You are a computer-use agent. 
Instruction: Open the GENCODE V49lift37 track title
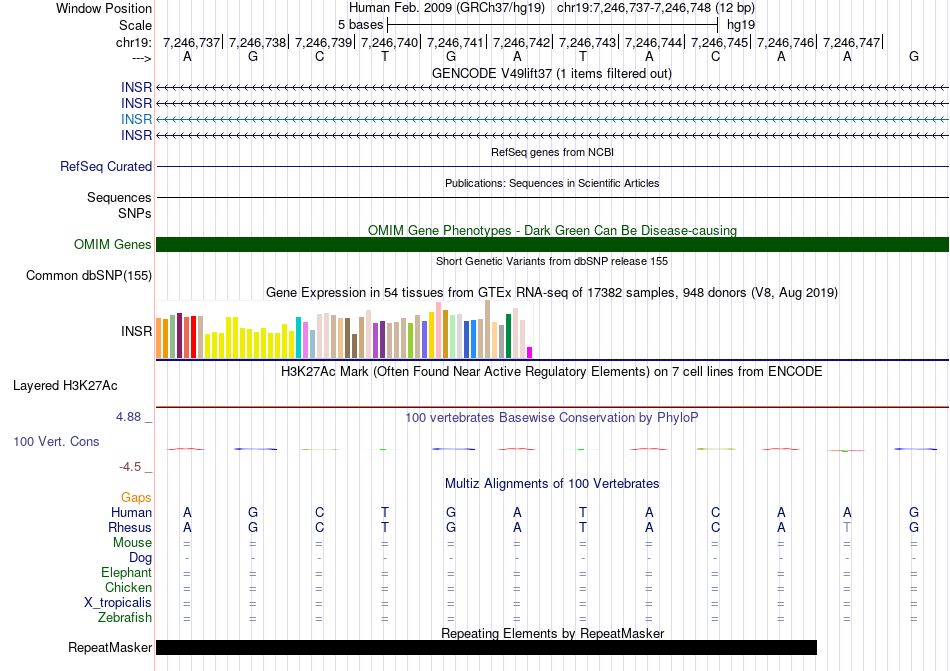click(551, 73)
